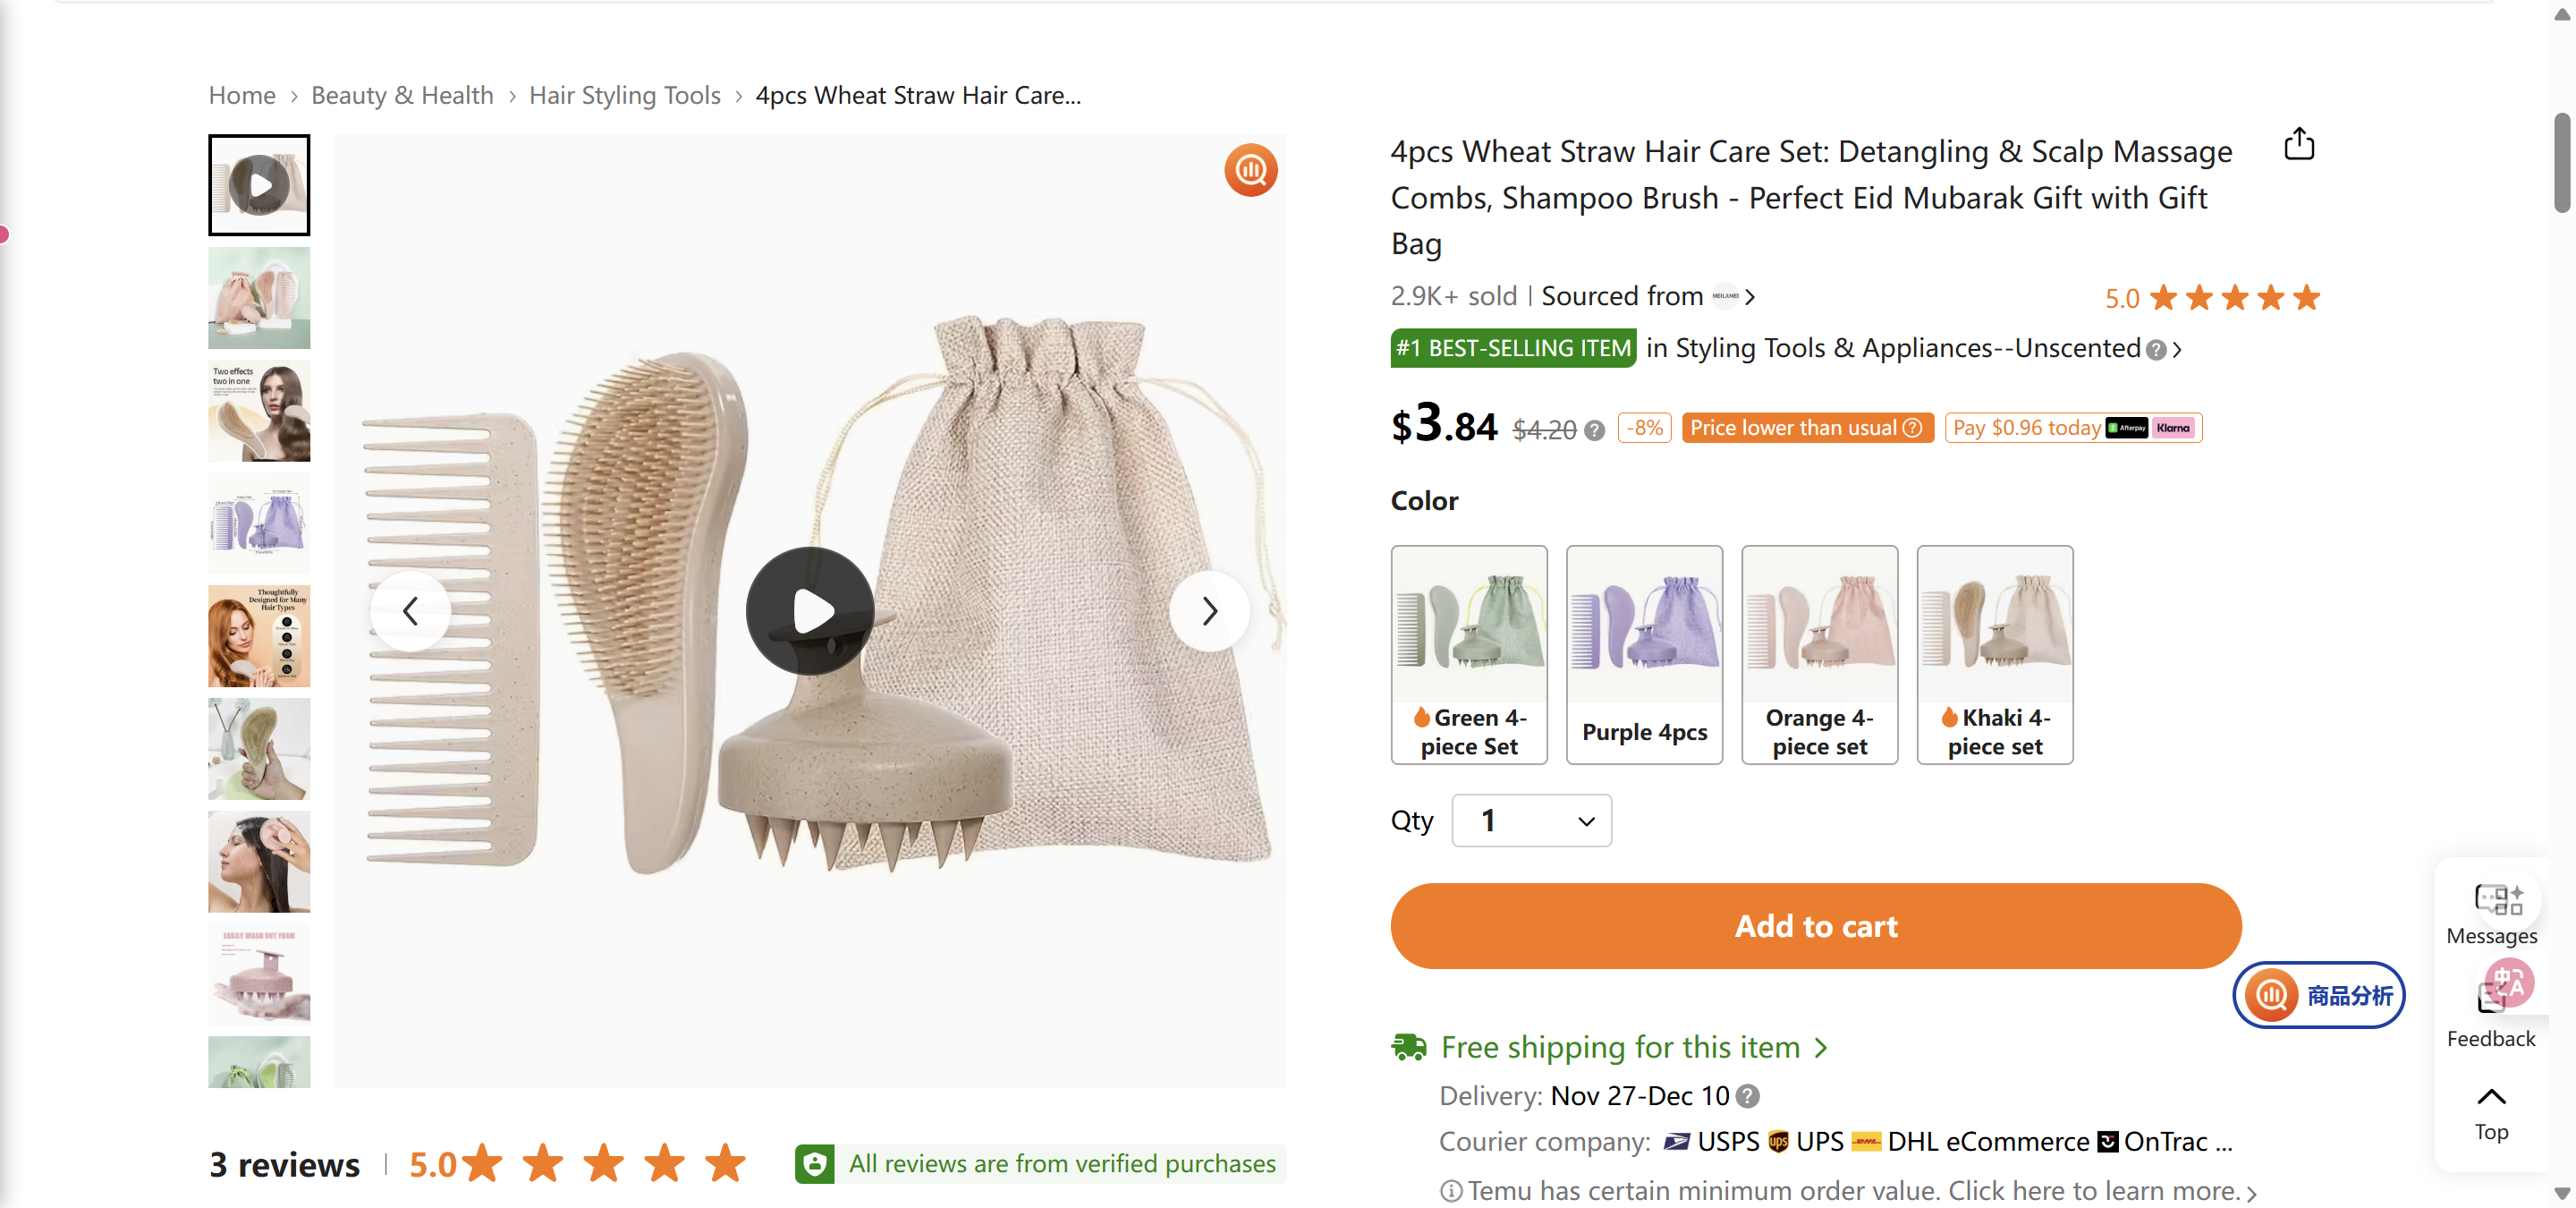Screen dimensions: 2576x1208
Task: Open the Hair Styling Tools breadcrumb category
Action: [x=625, y=95]
